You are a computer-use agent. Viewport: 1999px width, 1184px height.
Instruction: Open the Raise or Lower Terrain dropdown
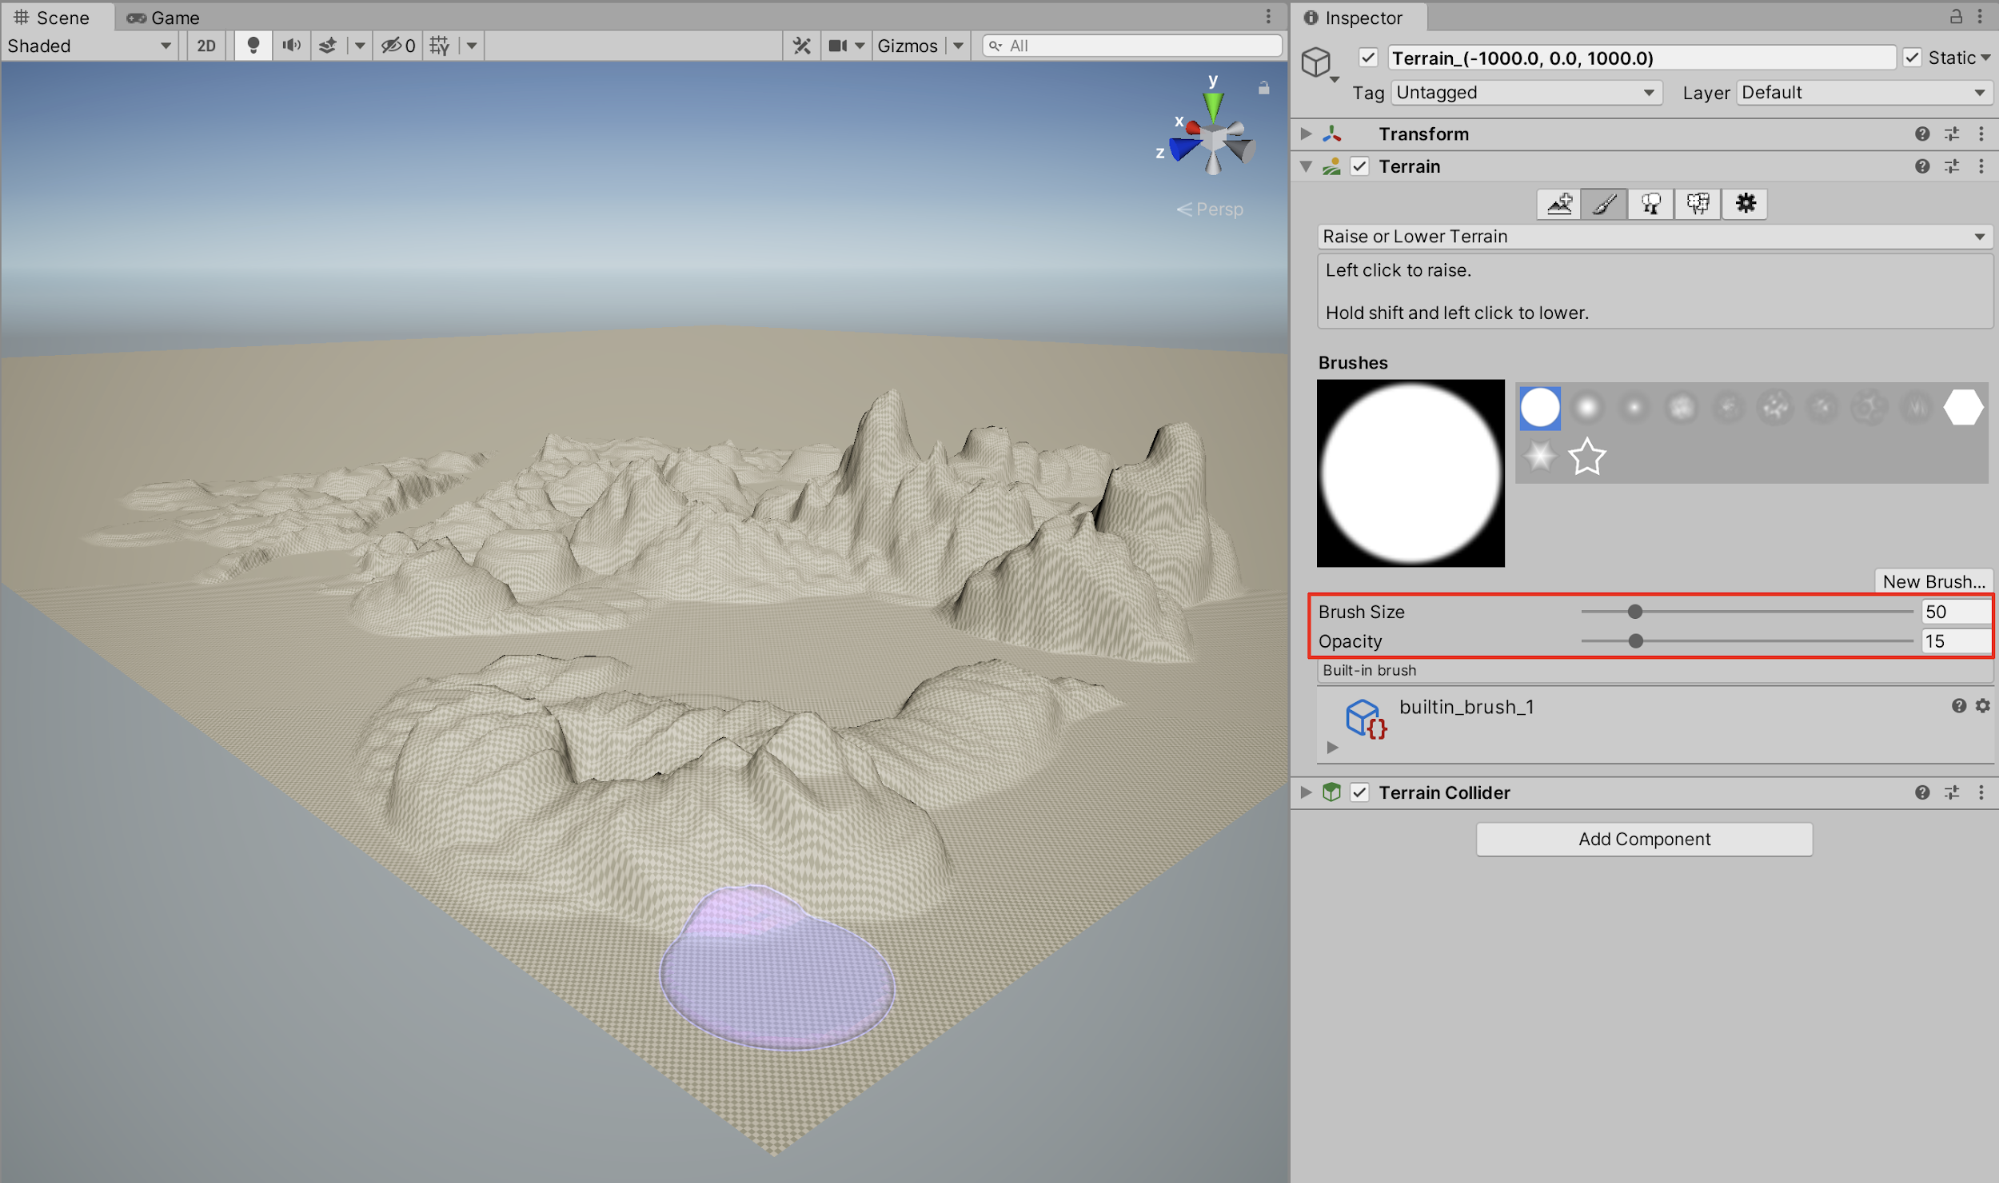1645,235
